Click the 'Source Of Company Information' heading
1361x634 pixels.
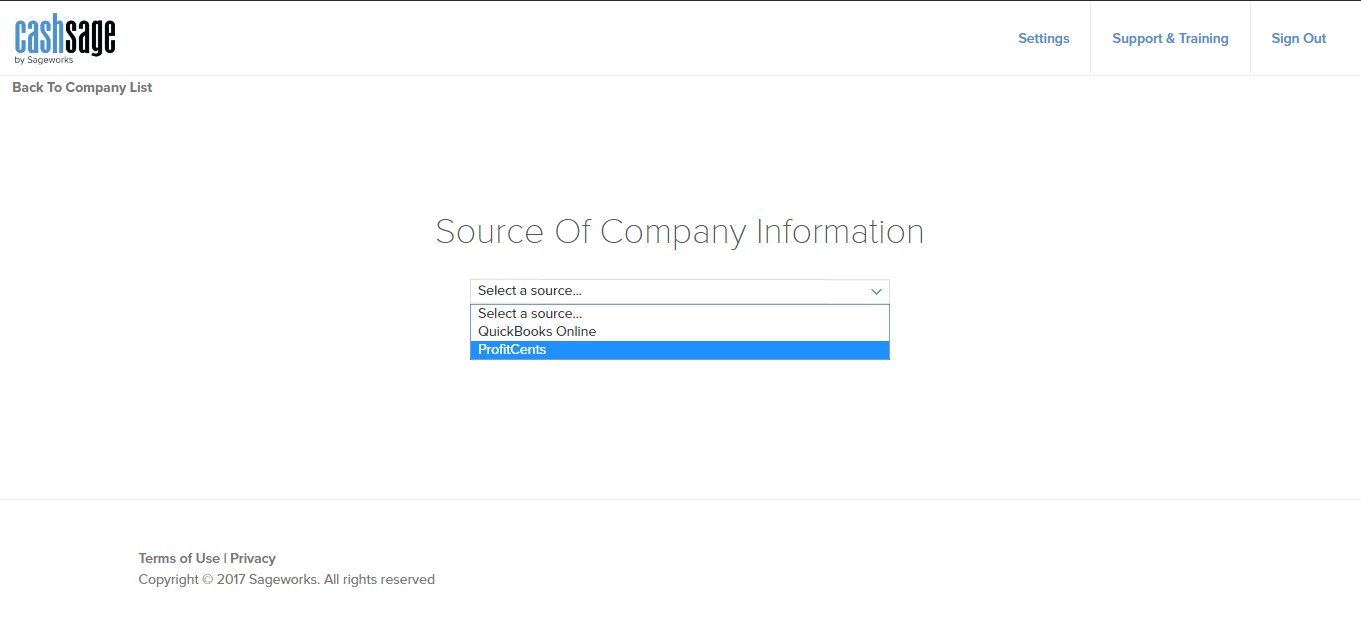pos(680,232)
